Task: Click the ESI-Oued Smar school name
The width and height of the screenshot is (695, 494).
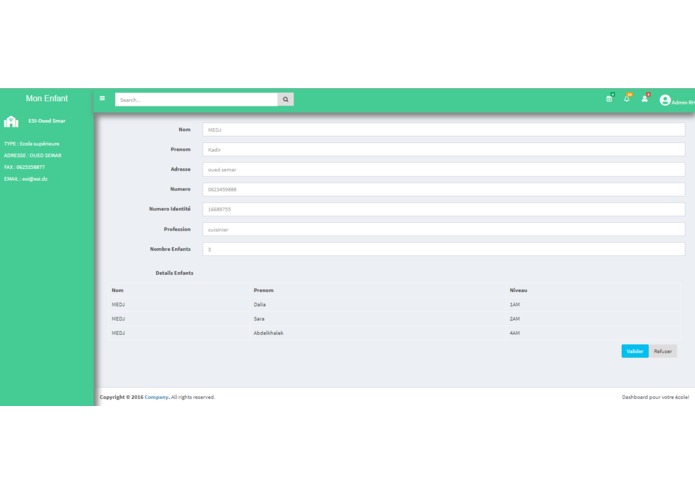Action: click(47, 121)
